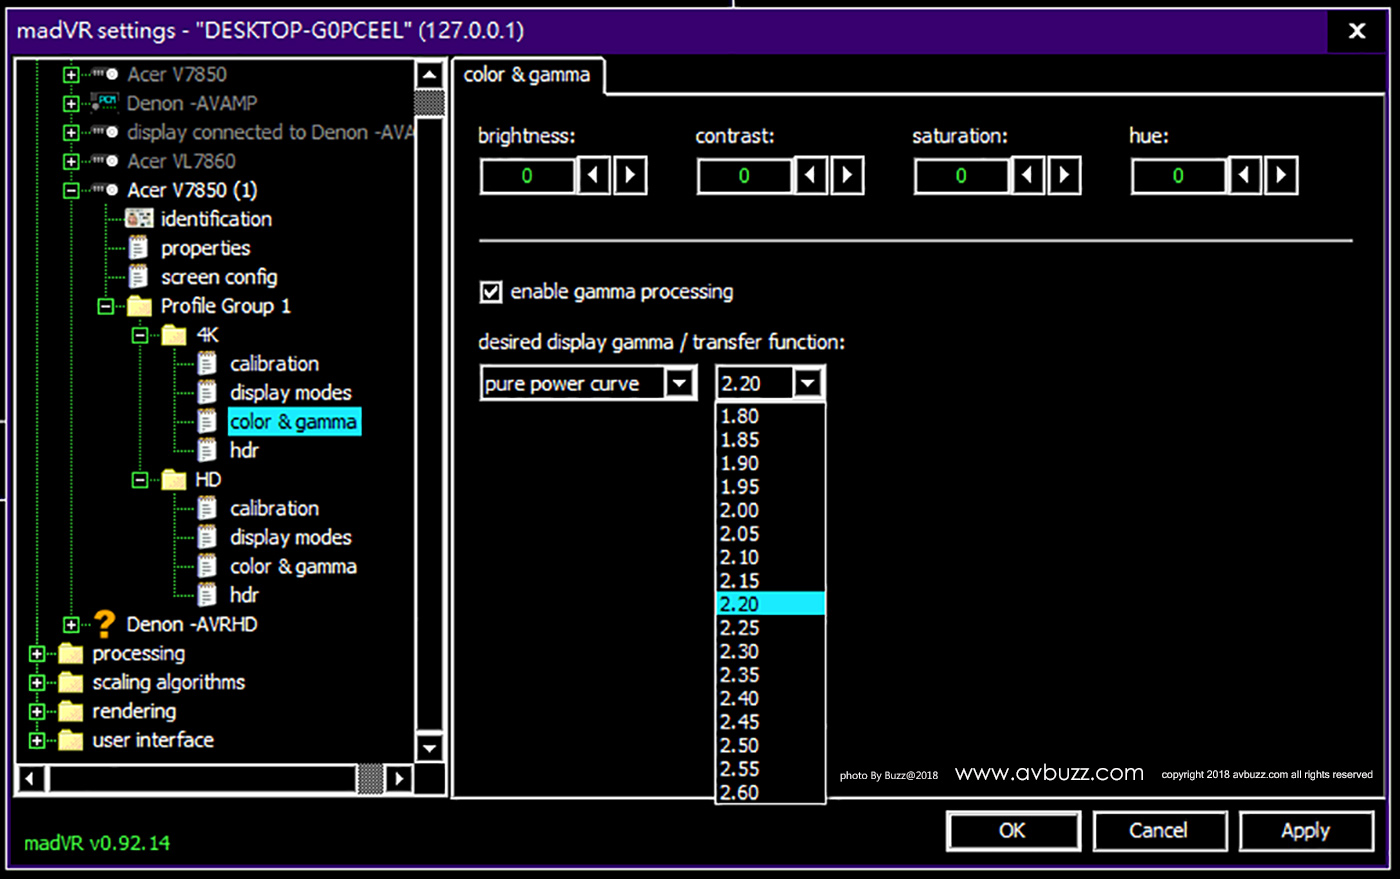Click the OK button
This screenshot has height=879, width=1400.
(1012, 831)
